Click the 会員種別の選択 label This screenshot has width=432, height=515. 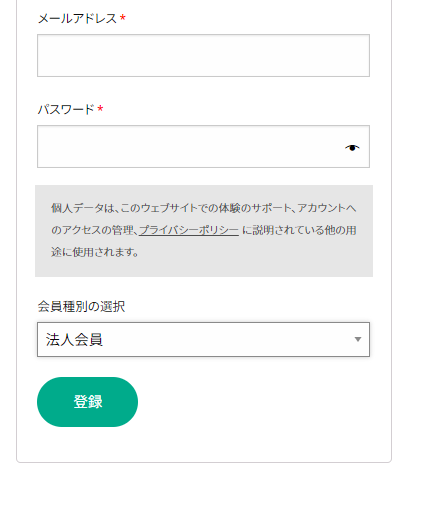click(x=81, y=306)
